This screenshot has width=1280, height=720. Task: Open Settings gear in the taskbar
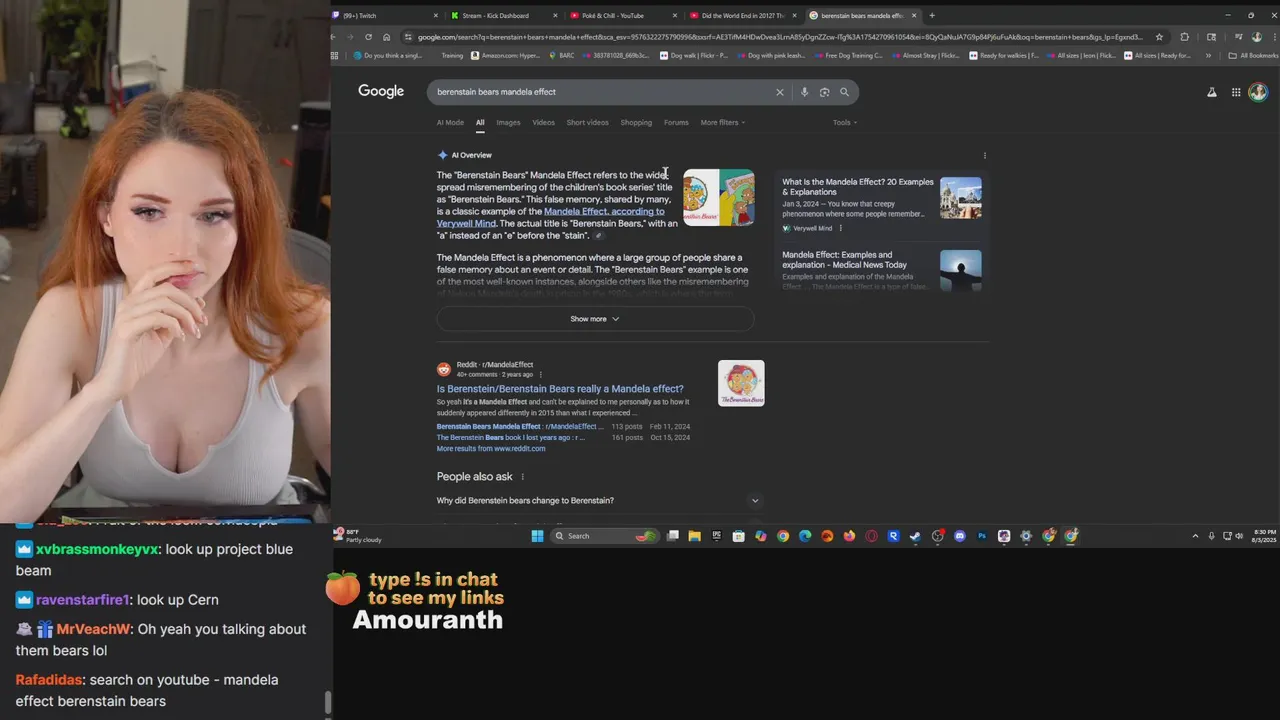pyautogui.click(x=1026, y=536)
